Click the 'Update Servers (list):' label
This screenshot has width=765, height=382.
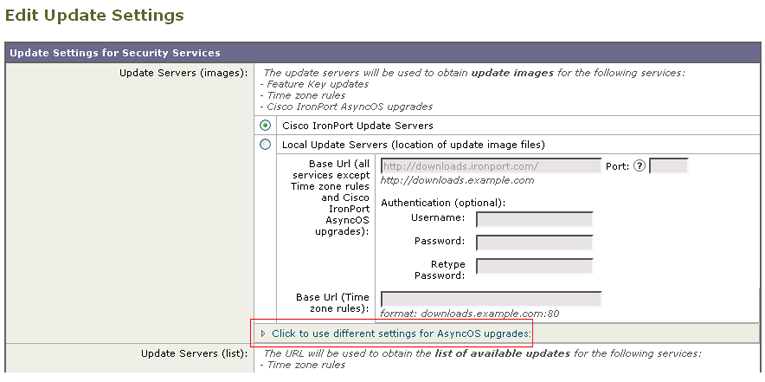pyautogui.click(x=195, y=354)
